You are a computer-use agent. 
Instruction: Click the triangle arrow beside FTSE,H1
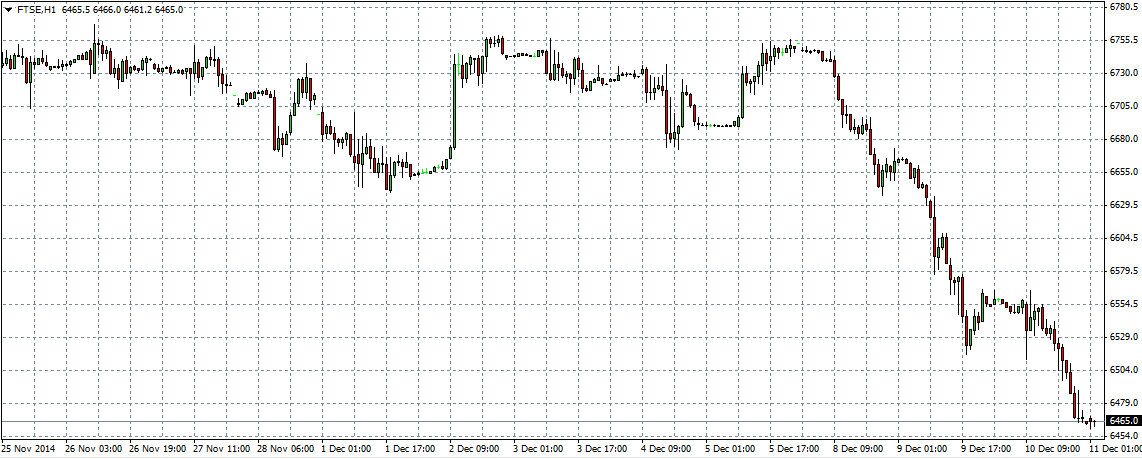(x=8, y=9)
